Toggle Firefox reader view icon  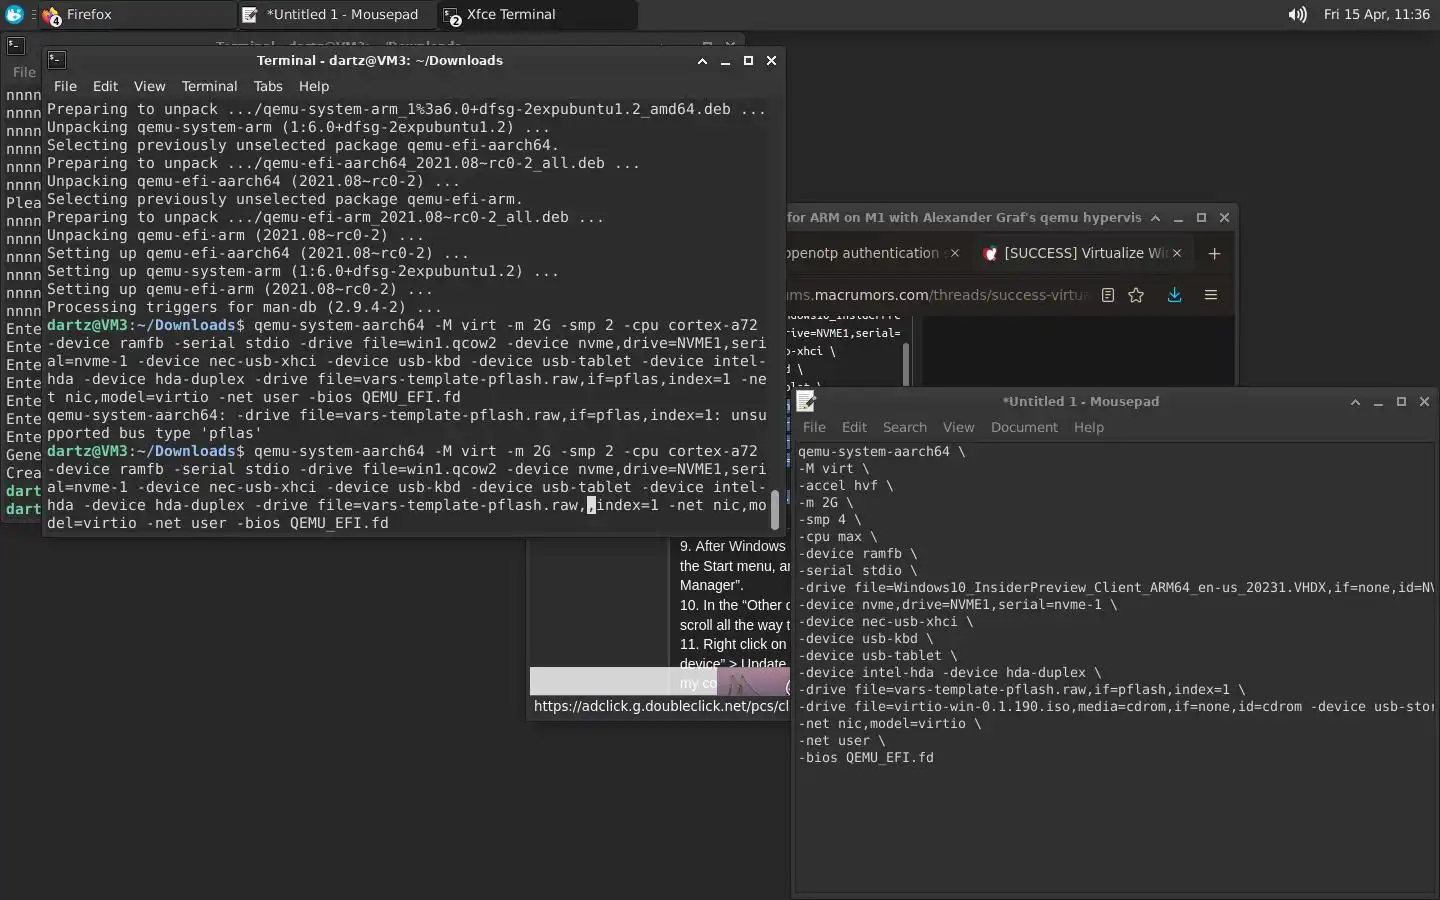1108,295
